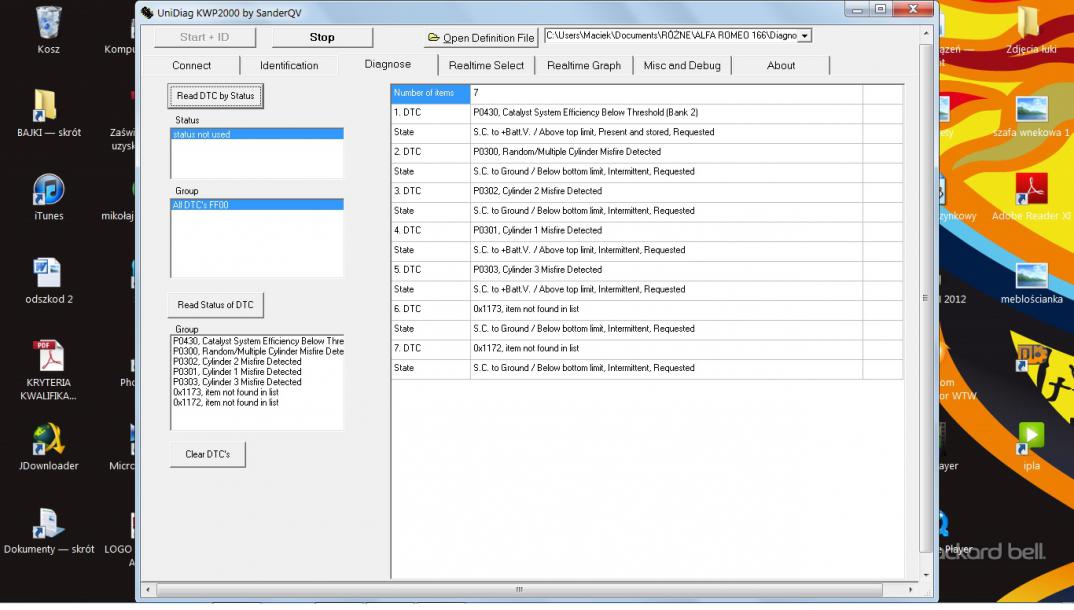The height and width of the screenshot is (610, 1074).
Task: Launch the iTunes desktop icon
Action: coord(48,190)
